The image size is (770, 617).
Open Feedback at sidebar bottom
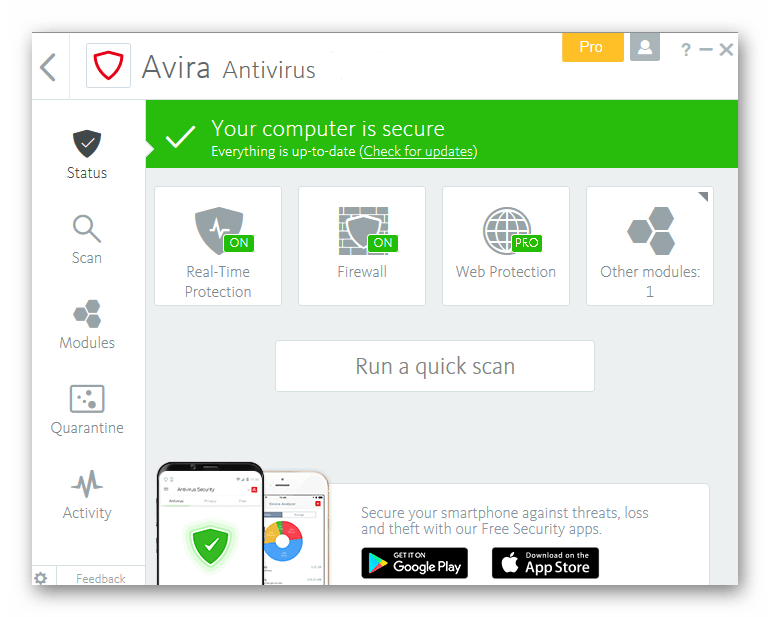click(x=101, y=578)
